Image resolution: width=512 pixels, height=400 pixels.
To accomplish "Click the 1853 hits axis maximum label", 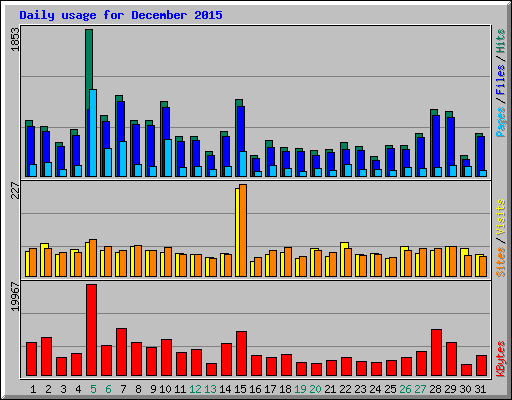I will pos(15,39).
